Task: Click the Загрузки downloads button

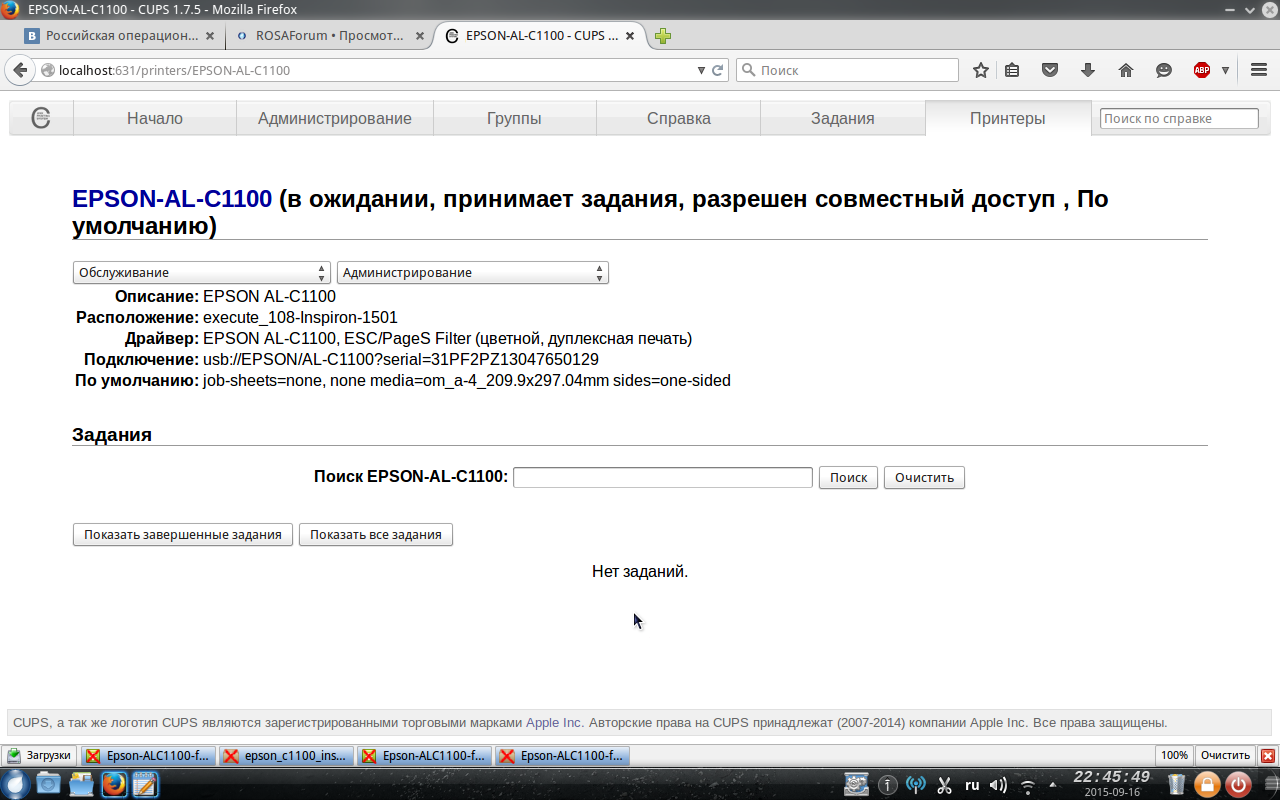Action: (x=40, y=756)
